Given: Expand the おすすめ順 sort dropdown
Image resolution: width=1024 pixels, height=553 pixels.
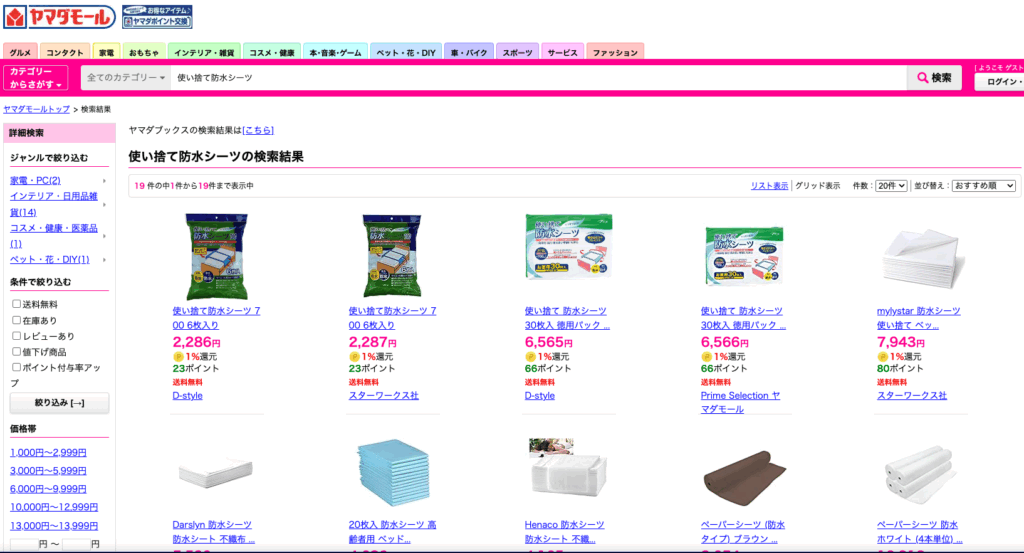Looking at the screenshot, I should click(984, 185).
